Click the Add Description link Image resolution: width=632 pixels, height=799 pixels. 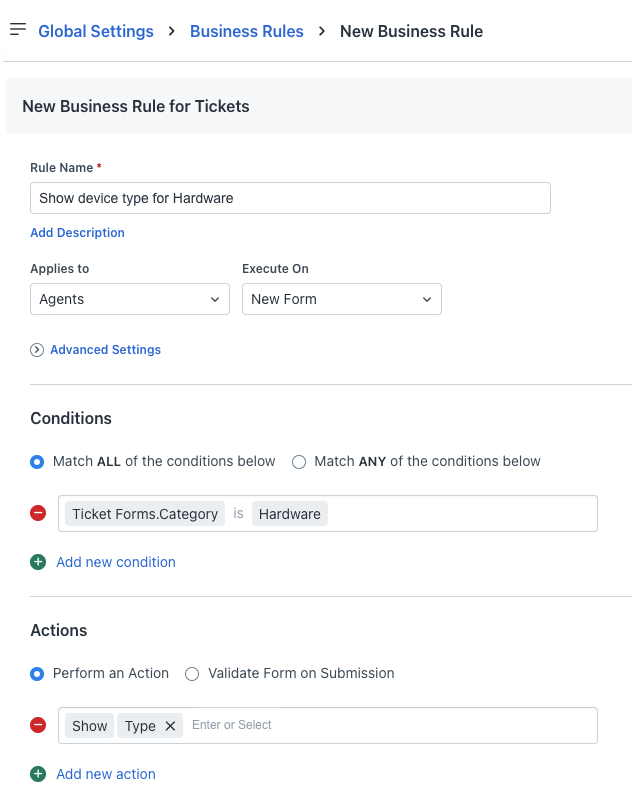[x=77, y=233]
